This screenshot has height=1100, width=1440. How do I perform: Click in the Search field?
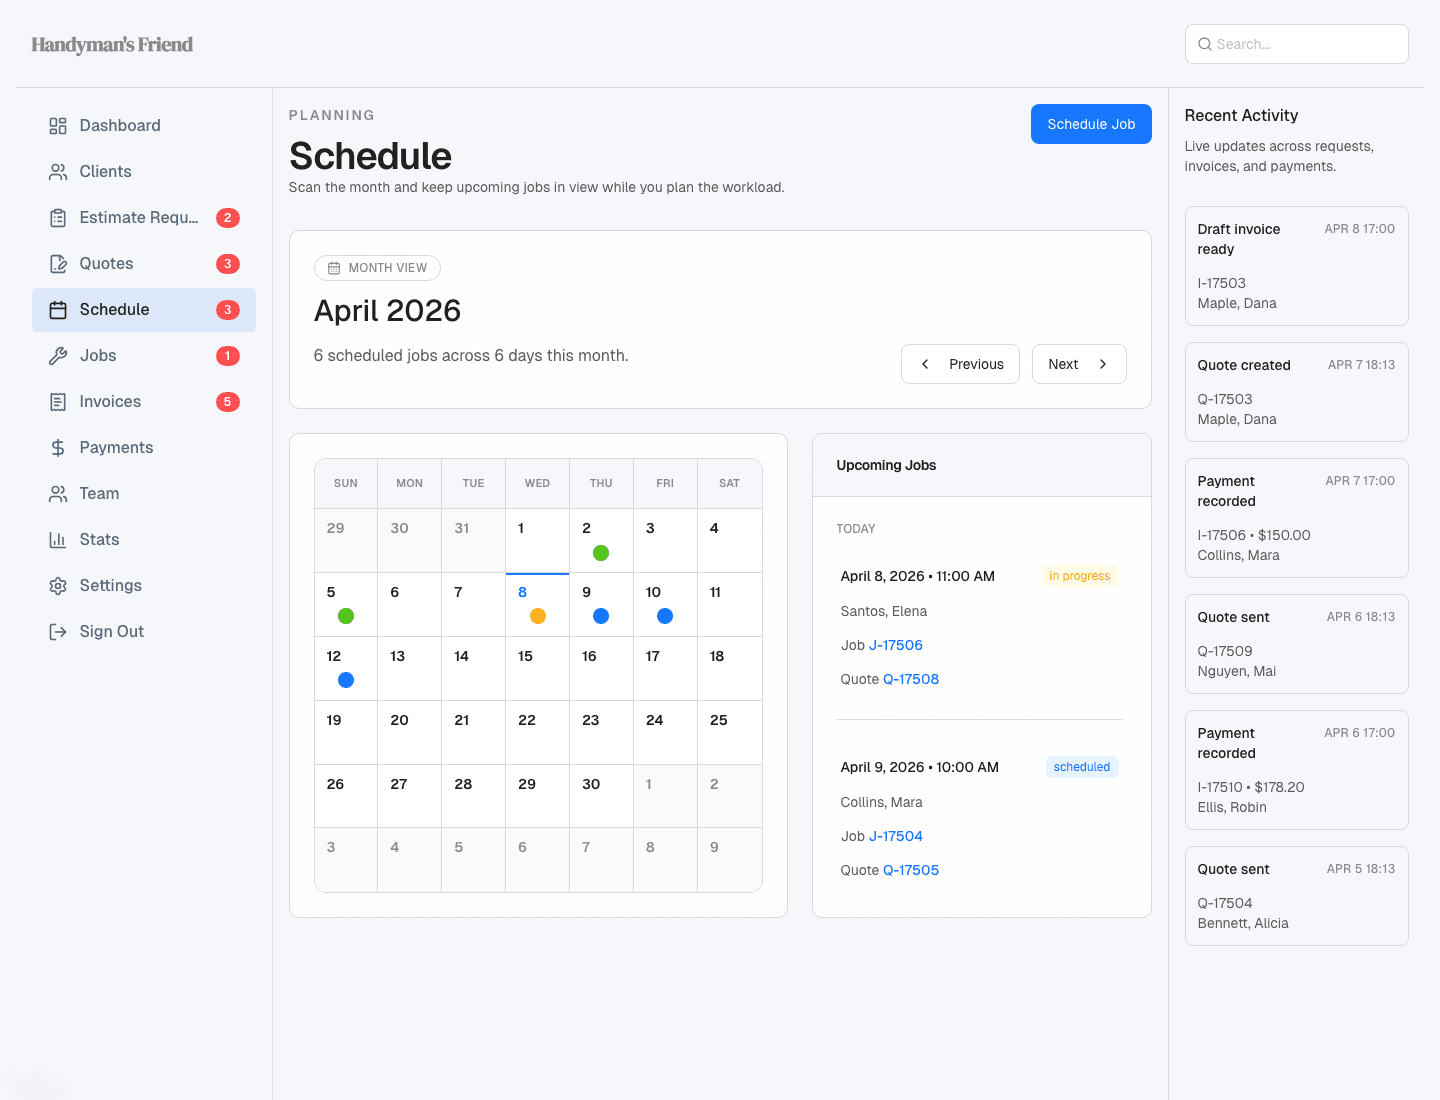[1297, 44]
